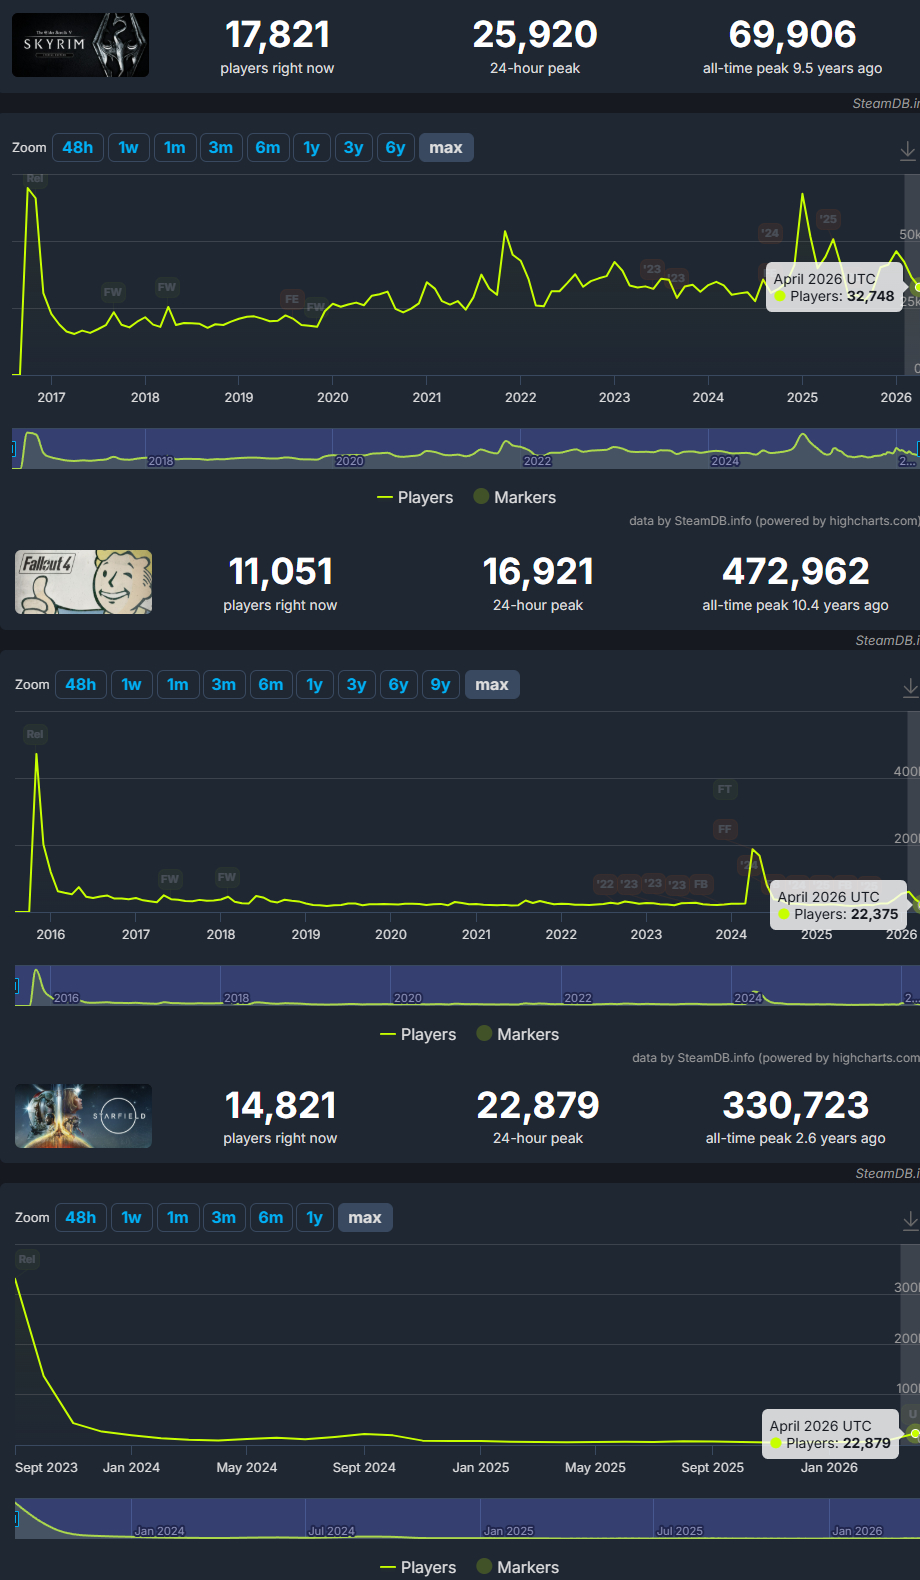
Task: Select max zoom on the Starfield chart
Action: tap(365, 1218)
